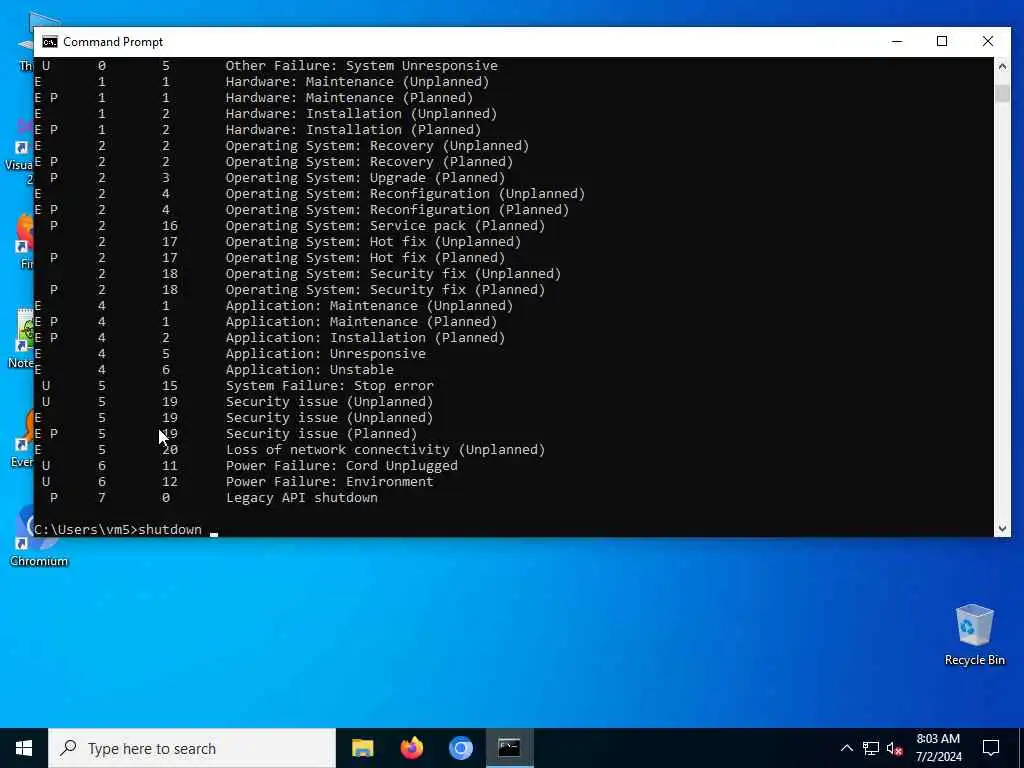Open the clock showing 8:03 AM

(938, 748)
